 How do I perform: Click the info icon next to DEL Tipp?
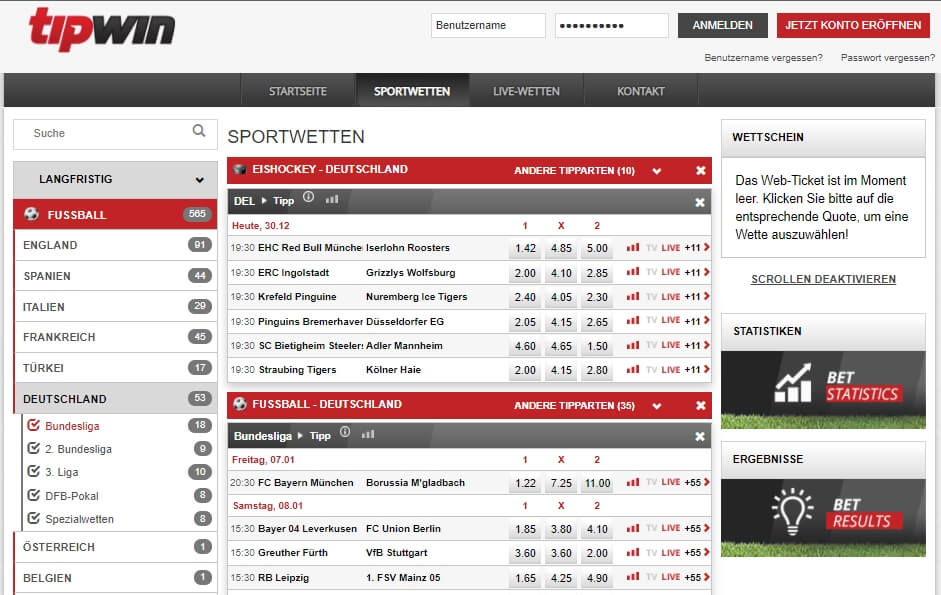(308, 197)
